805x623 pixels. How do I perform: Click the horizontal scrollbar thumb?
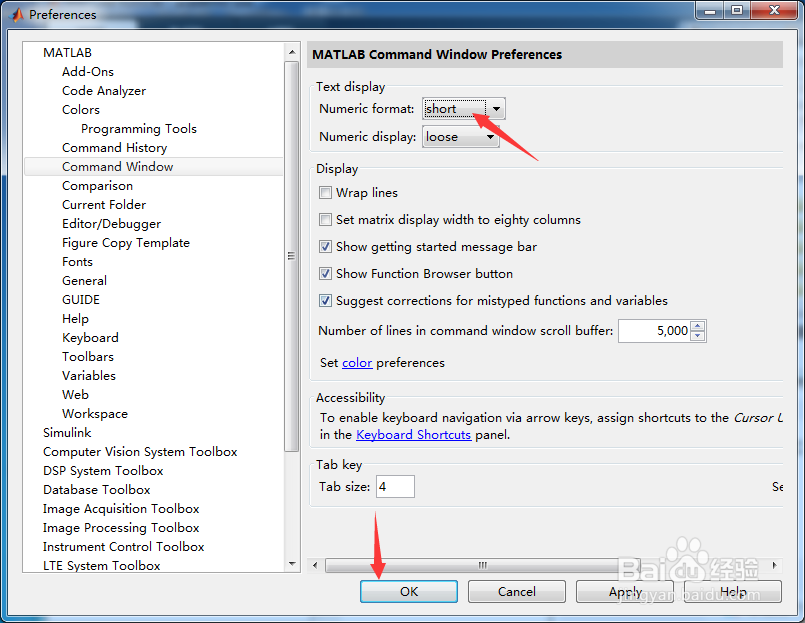click(482, 565)
